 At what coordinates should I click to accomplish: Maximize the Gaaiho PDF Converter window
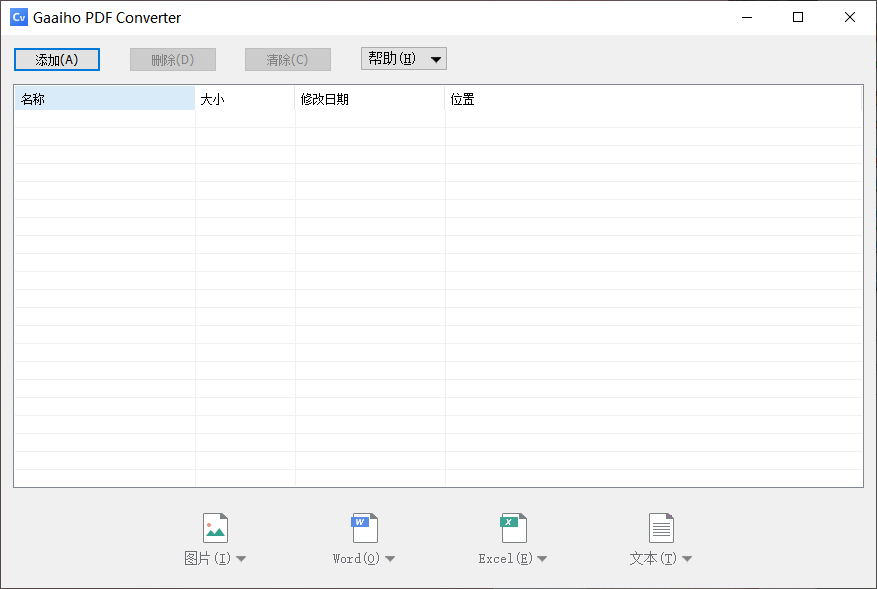tap(798, 17)
